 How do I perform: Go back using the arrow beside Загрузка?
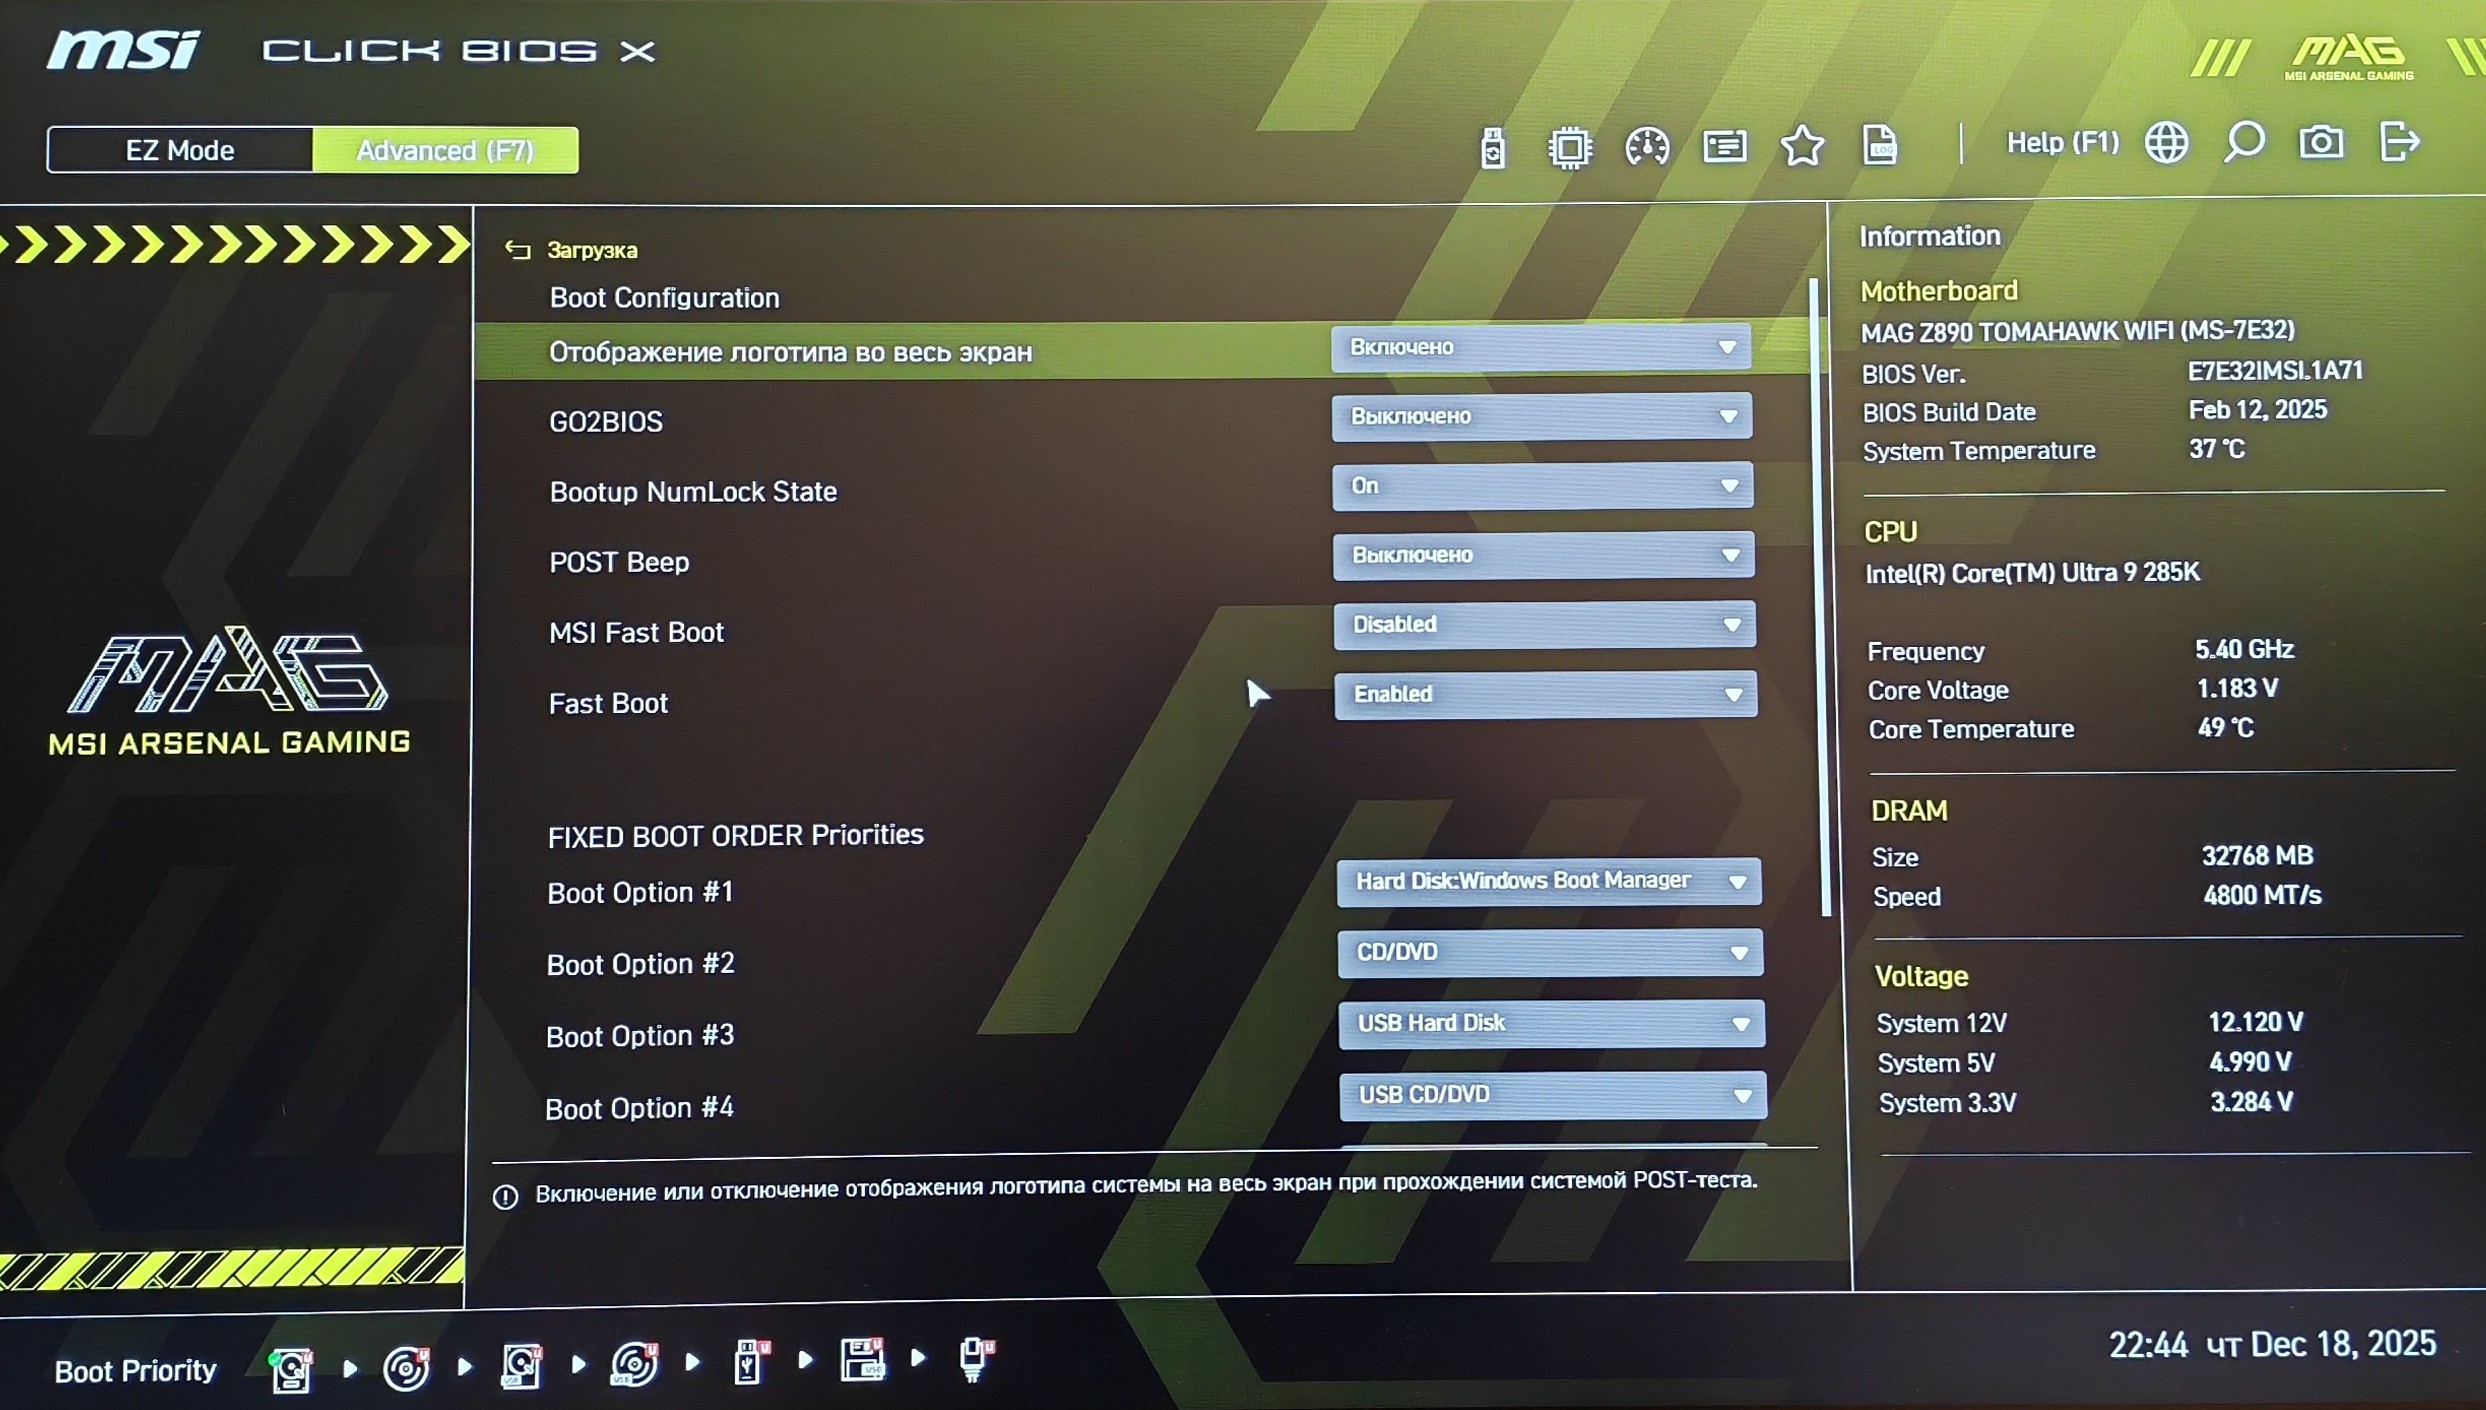click(517, 249)
